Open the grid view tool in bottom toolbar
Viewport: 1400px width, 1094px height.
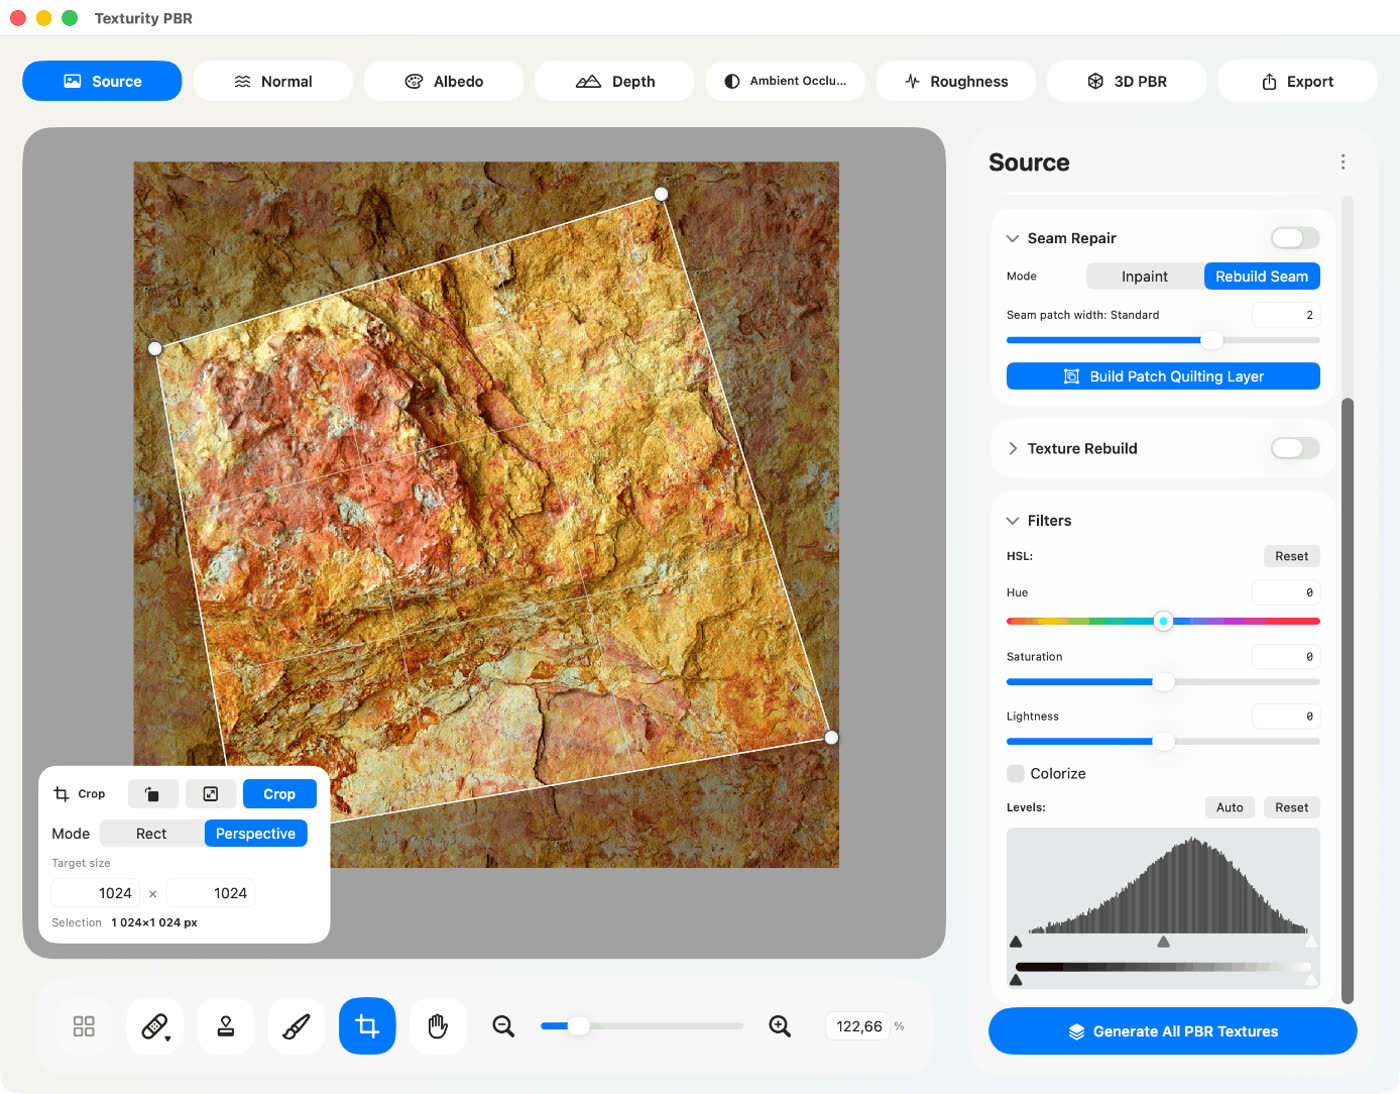click(x=84, y=1026)
